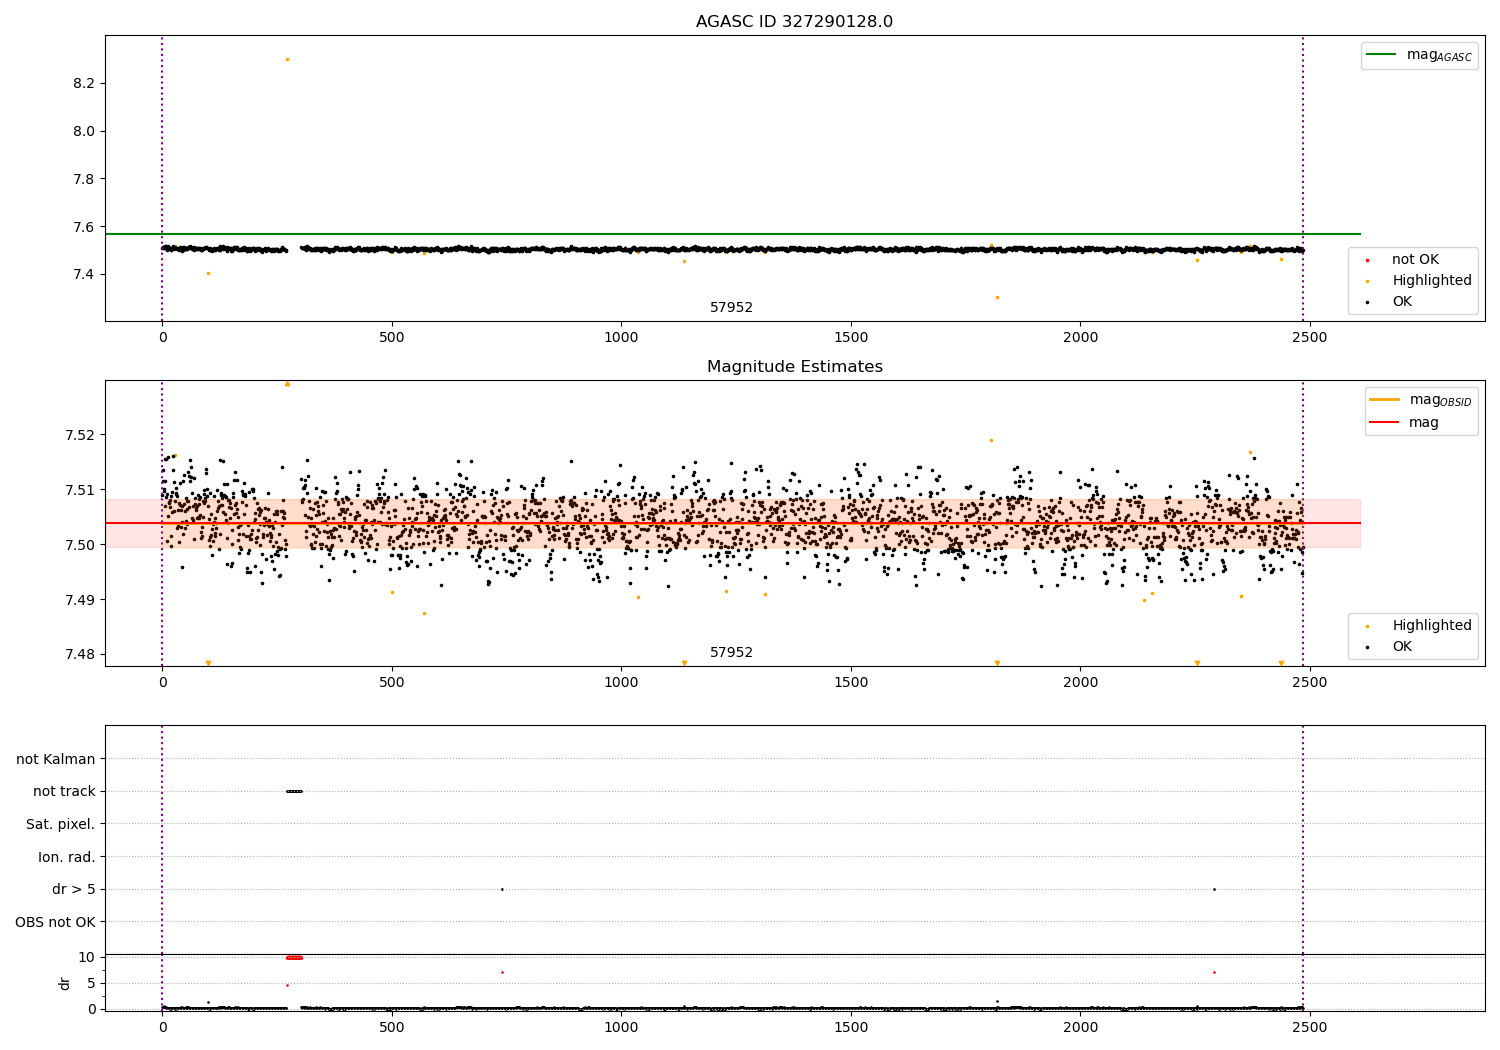Select the 7.8 y-axis tick label
The width and height of the screenshot is (1500, 1050).
pos(84,179)
